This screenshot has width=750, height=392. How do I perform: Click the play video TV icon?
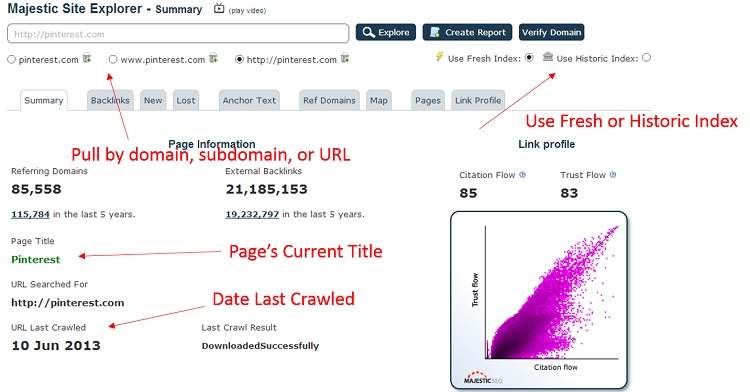[219, 8]
